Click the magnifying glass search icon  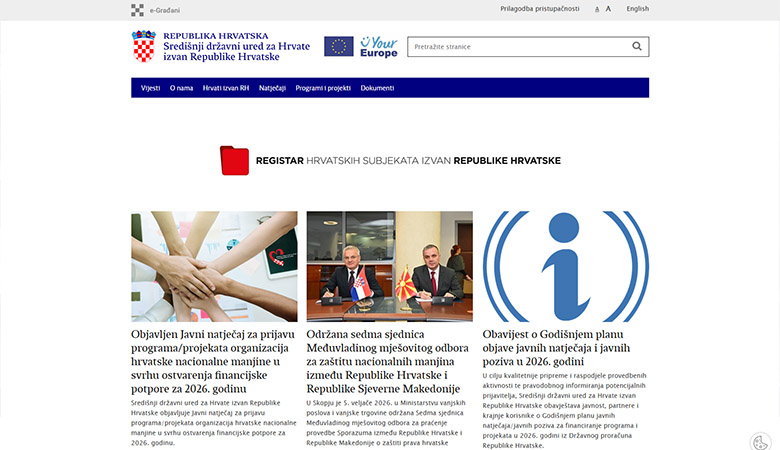click(637, 46)
